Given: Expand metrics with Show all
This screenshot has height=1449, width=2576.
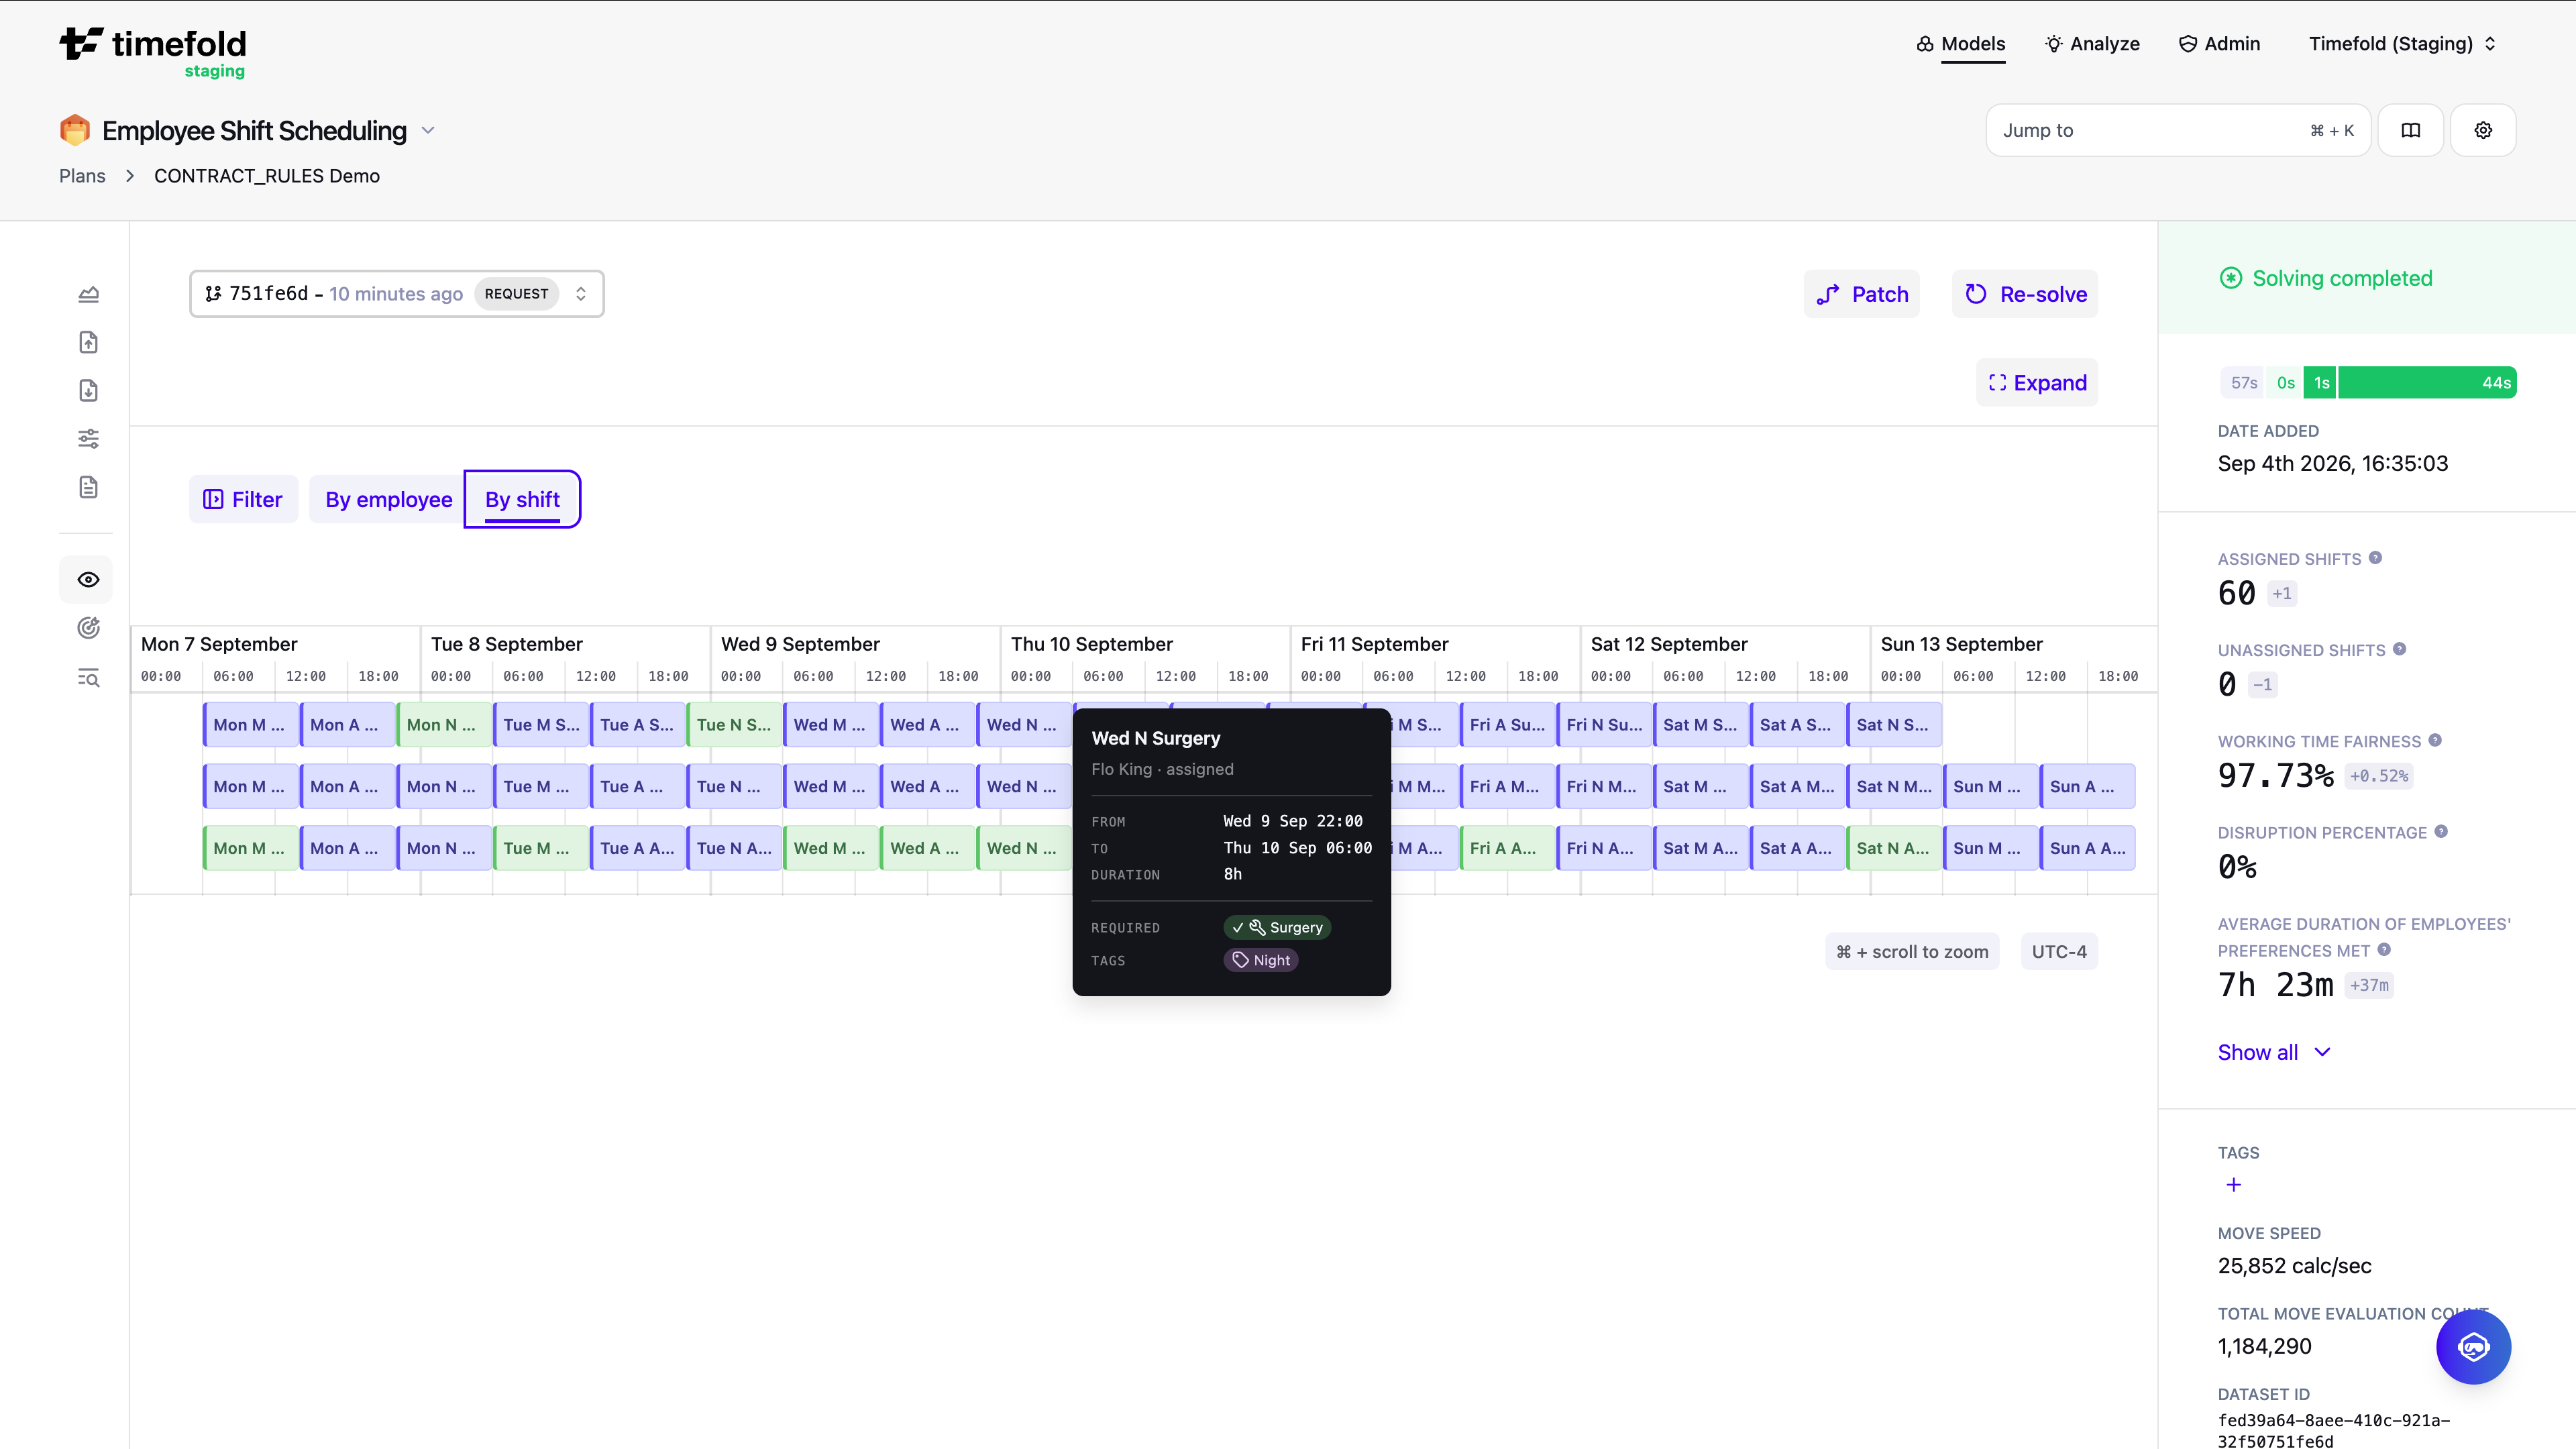Looking at the screenshot, I should click(2274, 1052).
